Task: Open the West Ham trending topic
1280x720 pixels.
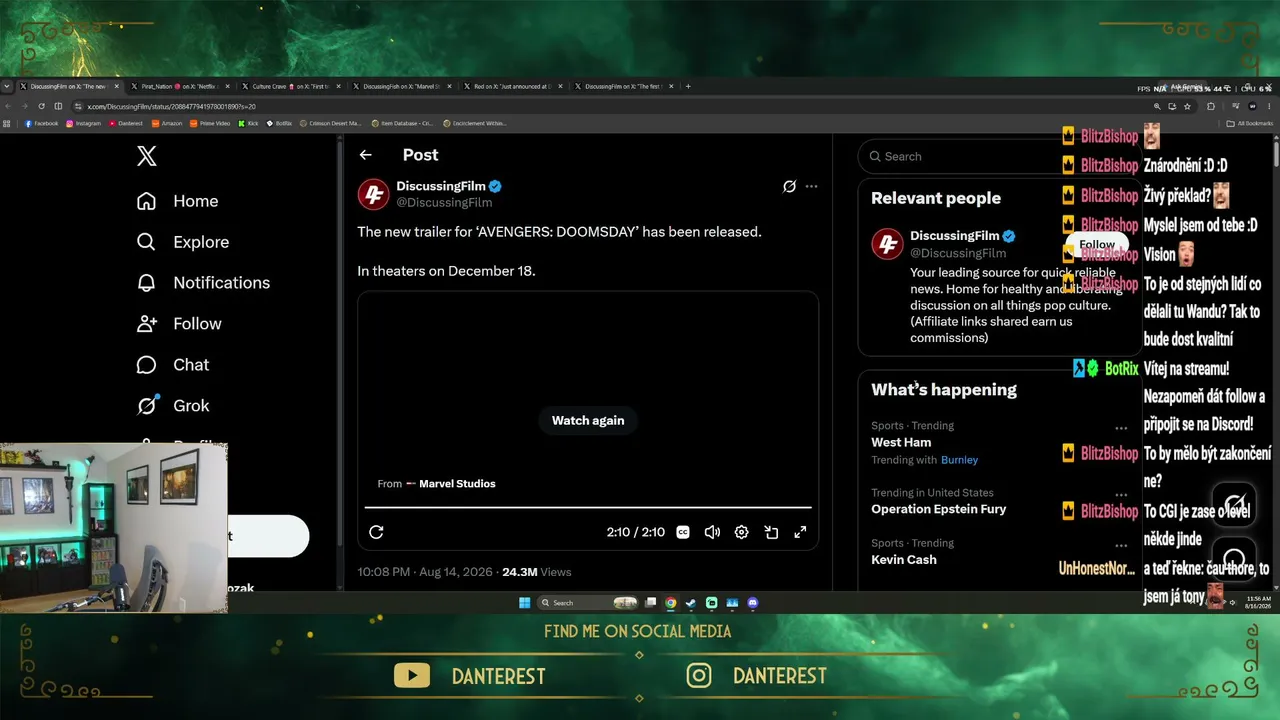Action: pos(901,442)
